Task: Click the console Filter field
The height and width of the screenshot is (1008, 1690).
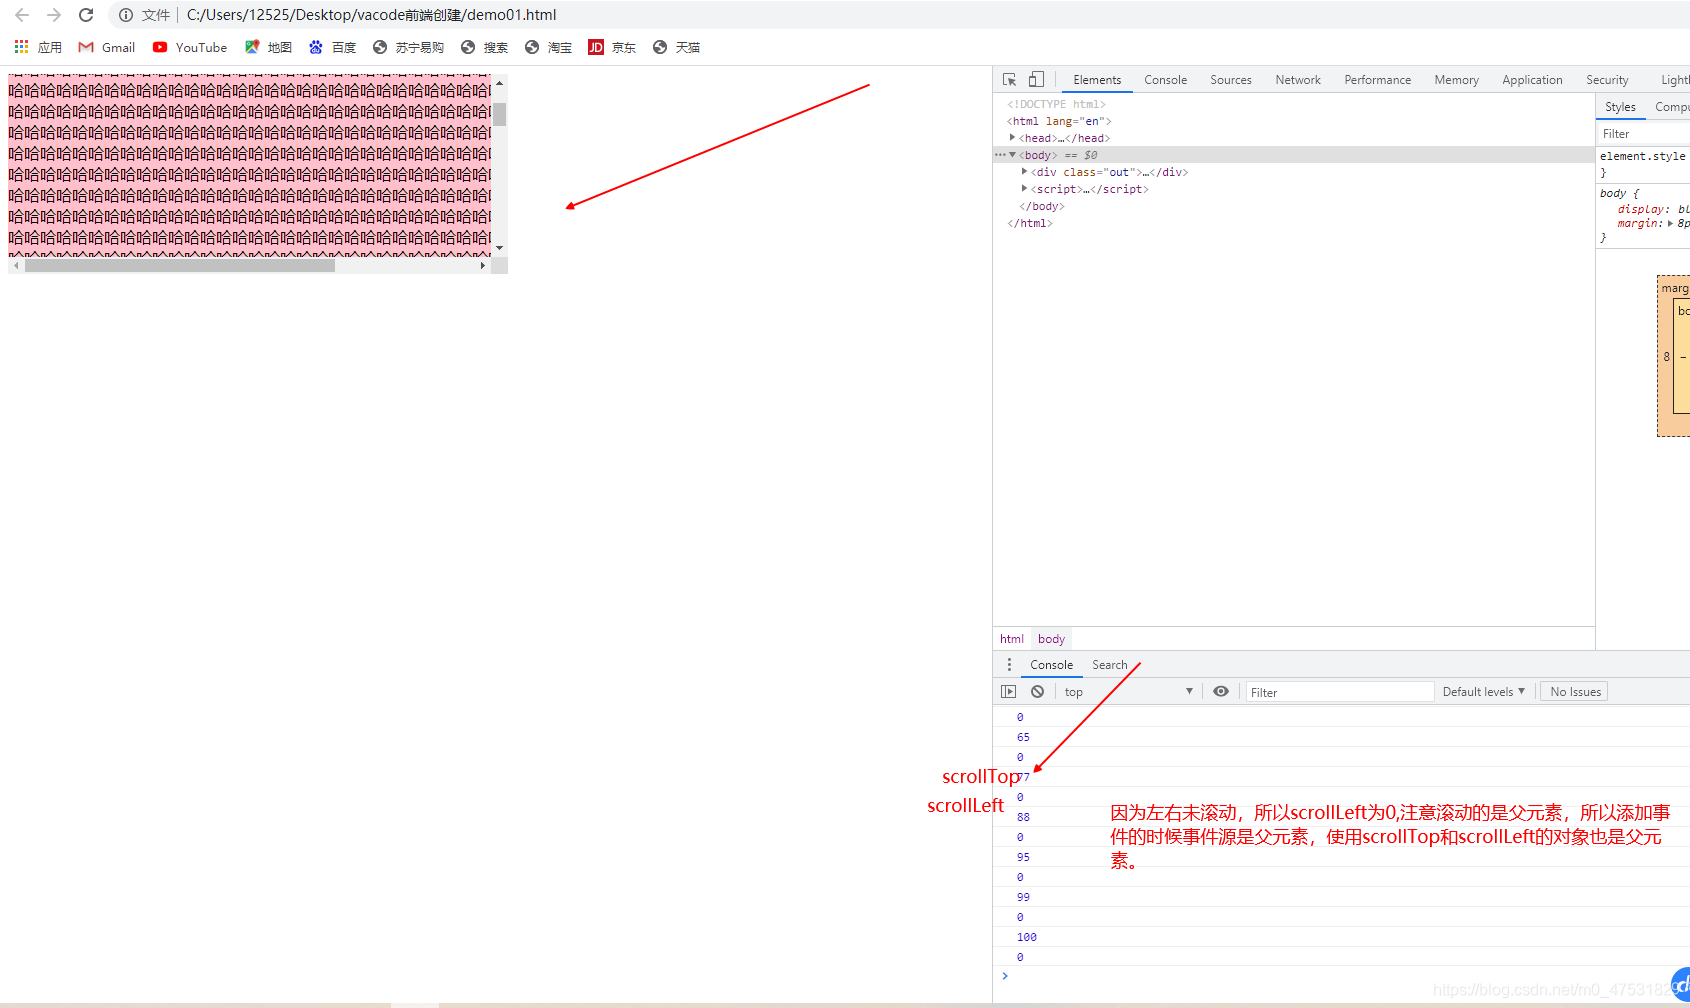Action: pyautogui.click(x=1340, y=692)
